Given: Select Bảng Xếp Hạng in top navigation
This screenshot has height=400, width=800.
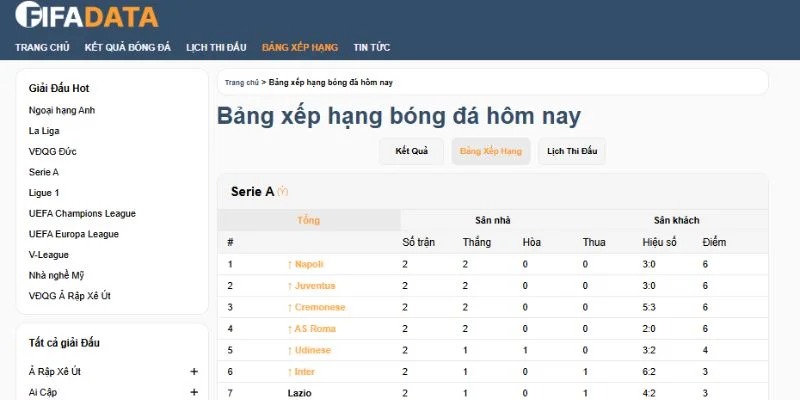Looking at the screenshot, I should tap(300, 47).
